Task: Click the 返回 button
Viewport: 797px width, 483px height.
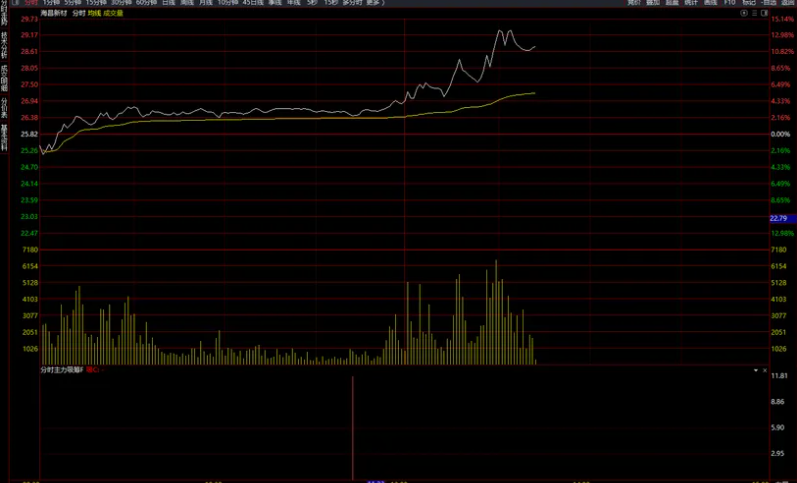Action: 788,3
